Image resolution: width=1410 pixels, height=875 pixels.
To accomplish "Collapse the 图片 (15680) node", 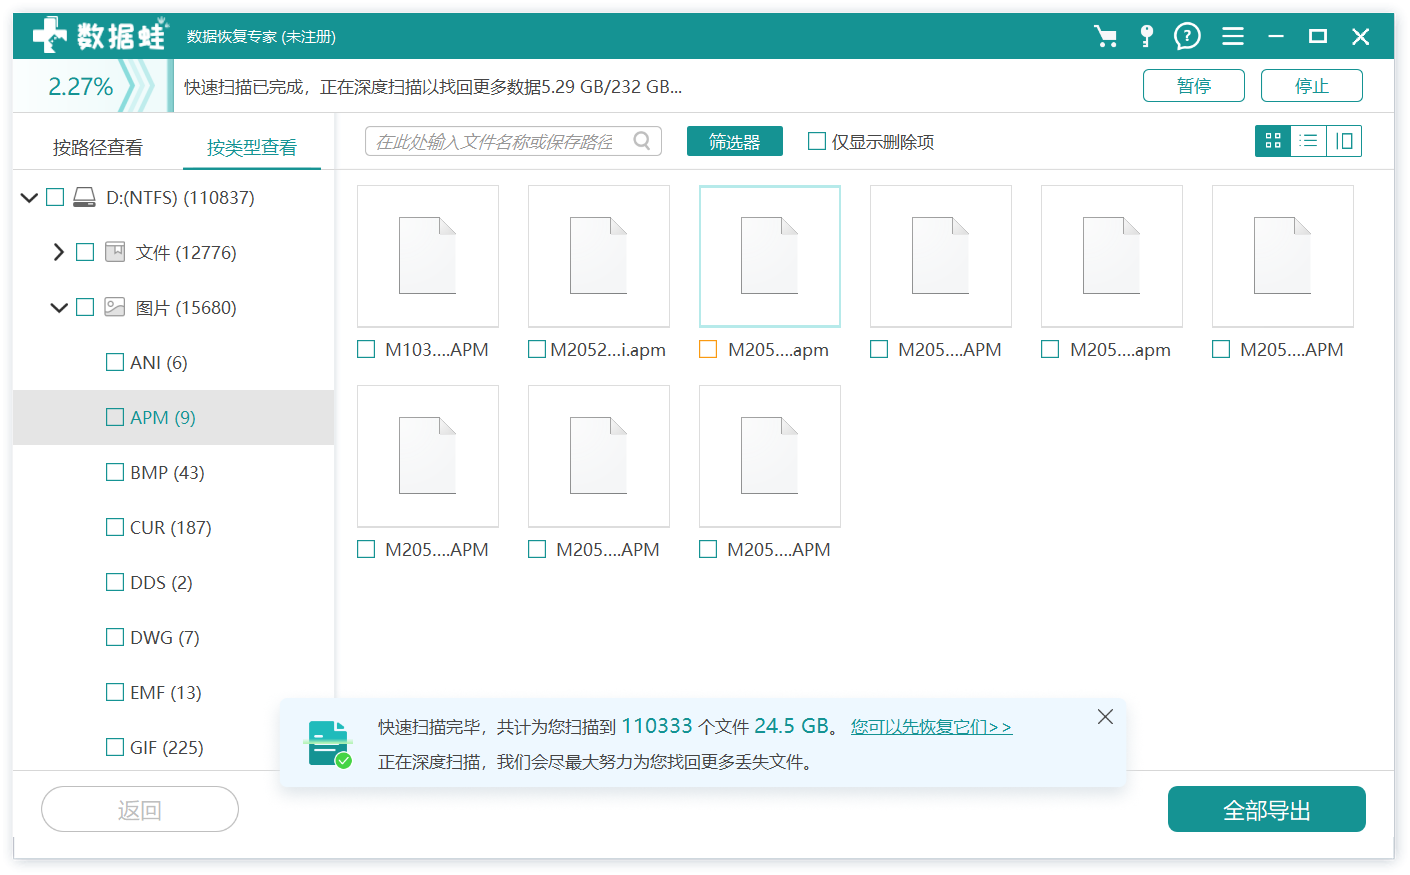I will pos(59,308).
